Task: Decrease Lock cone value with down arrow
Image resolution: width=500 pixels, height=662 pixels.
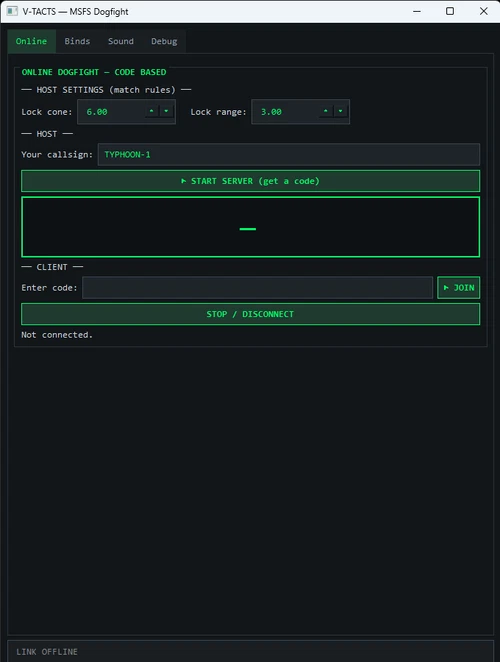Action: [166, 111]
